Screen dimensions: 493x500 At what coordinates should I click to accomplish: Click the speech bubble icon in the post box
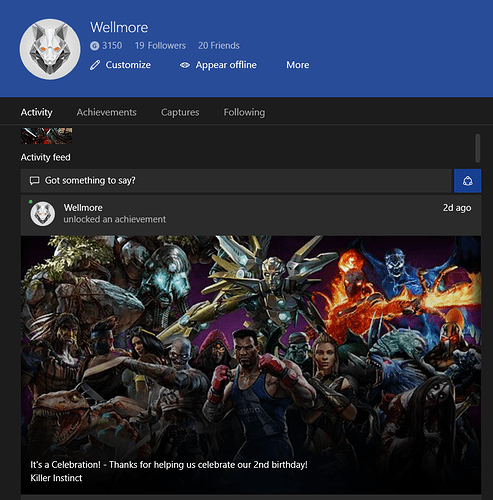(35, 181)
